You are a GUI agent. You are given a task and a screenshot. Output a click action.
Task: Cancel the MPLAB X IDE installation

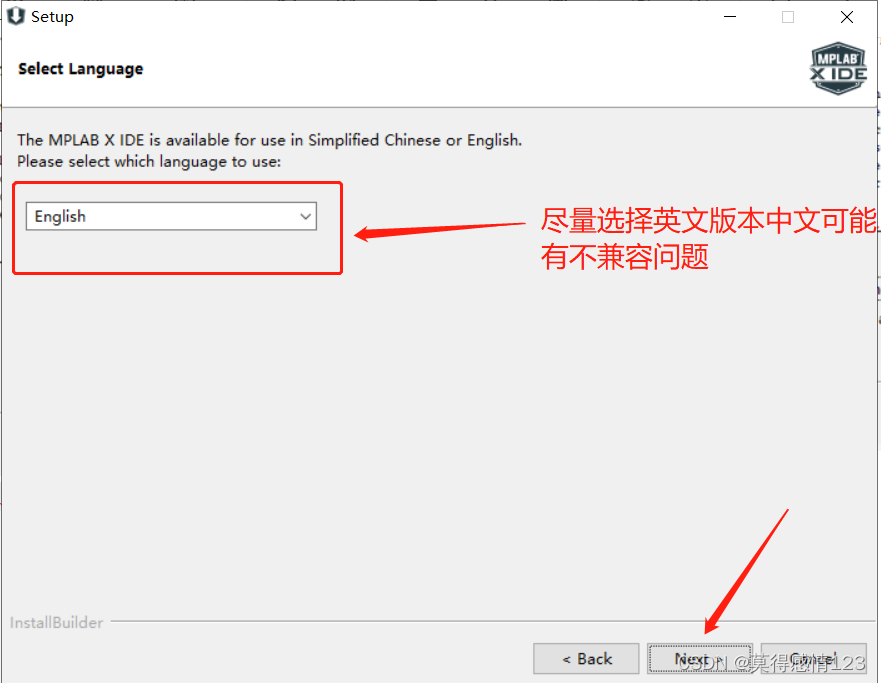coord(814,658)
